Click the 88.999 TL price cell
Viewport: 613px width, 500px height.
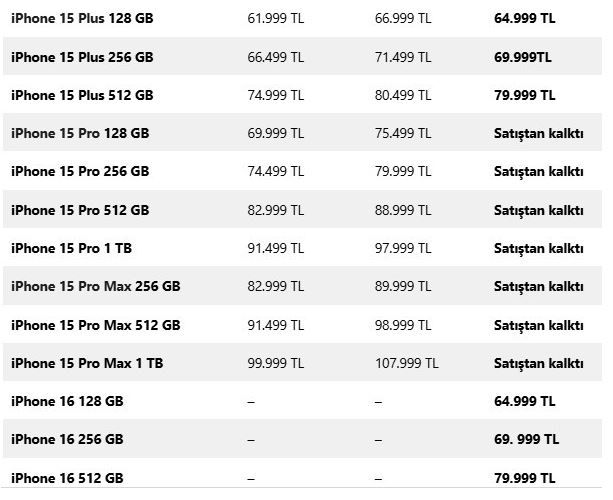[403, 210]
